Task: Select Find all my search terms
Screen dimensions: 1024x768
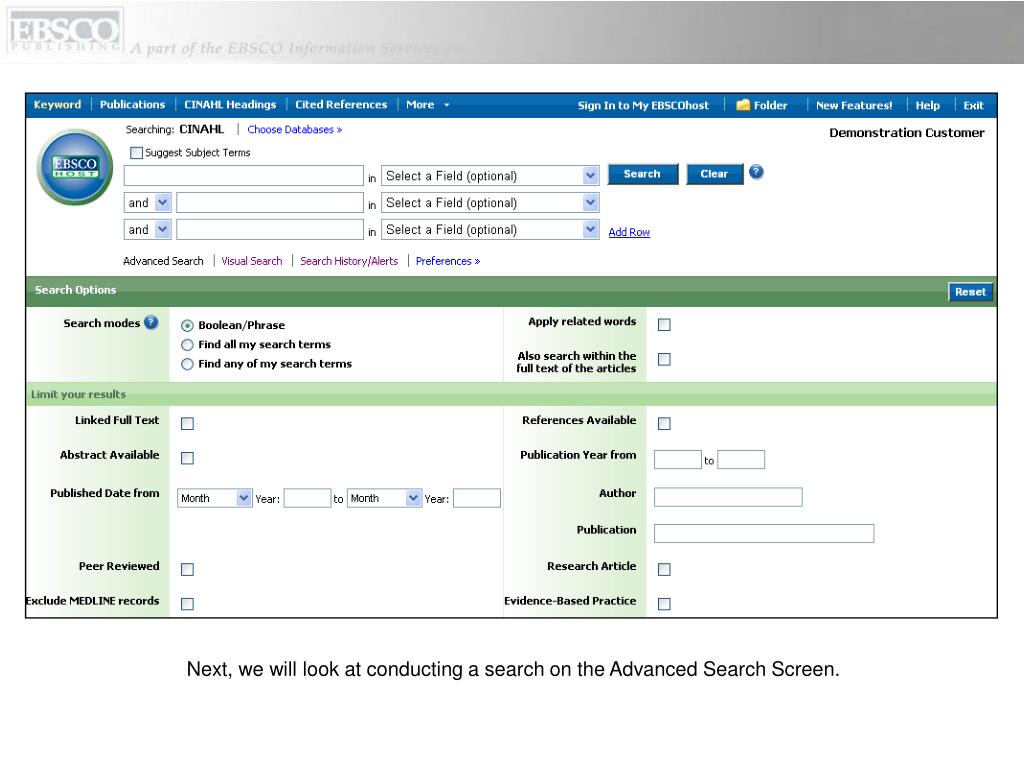Action: pos(187,345)
